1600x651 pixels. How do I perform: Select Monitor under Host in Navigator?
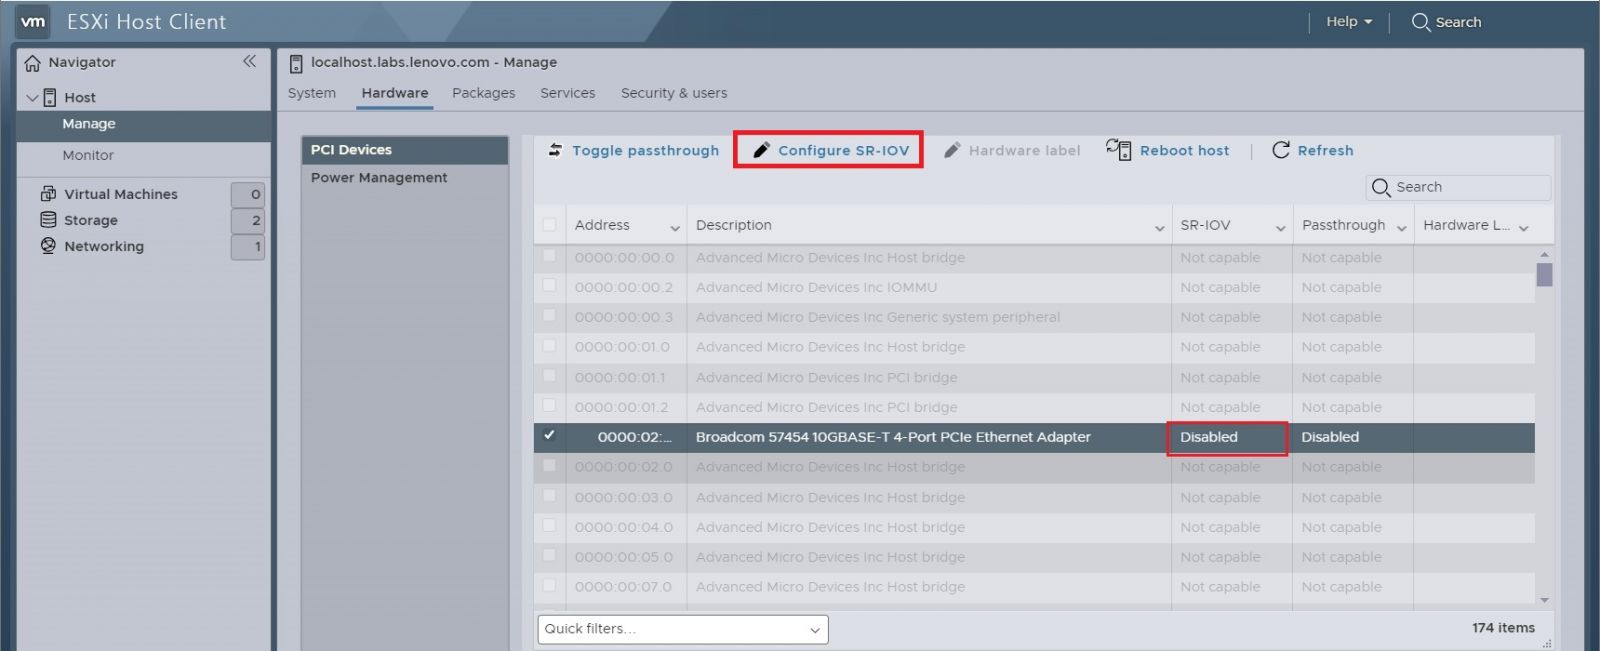click(88, 155)
